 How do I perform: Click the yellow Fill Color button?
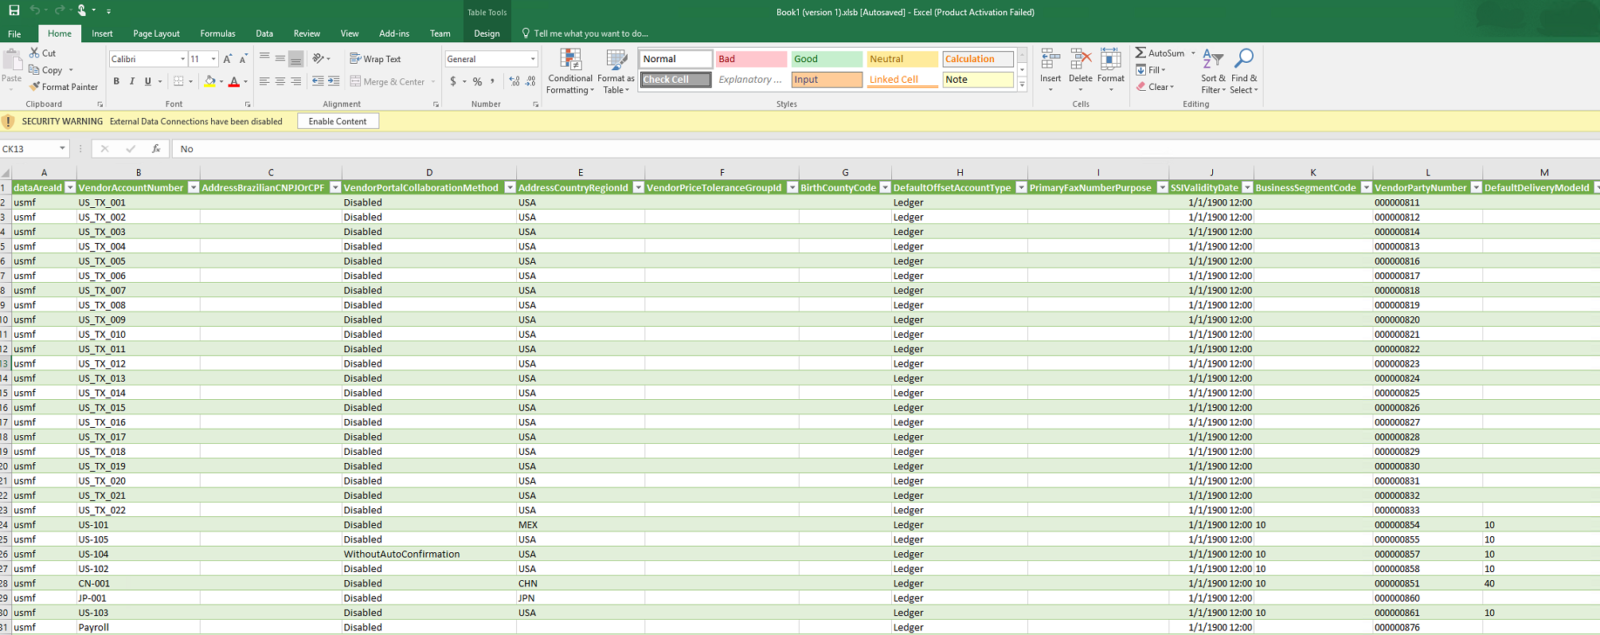[x=209, y=82]
